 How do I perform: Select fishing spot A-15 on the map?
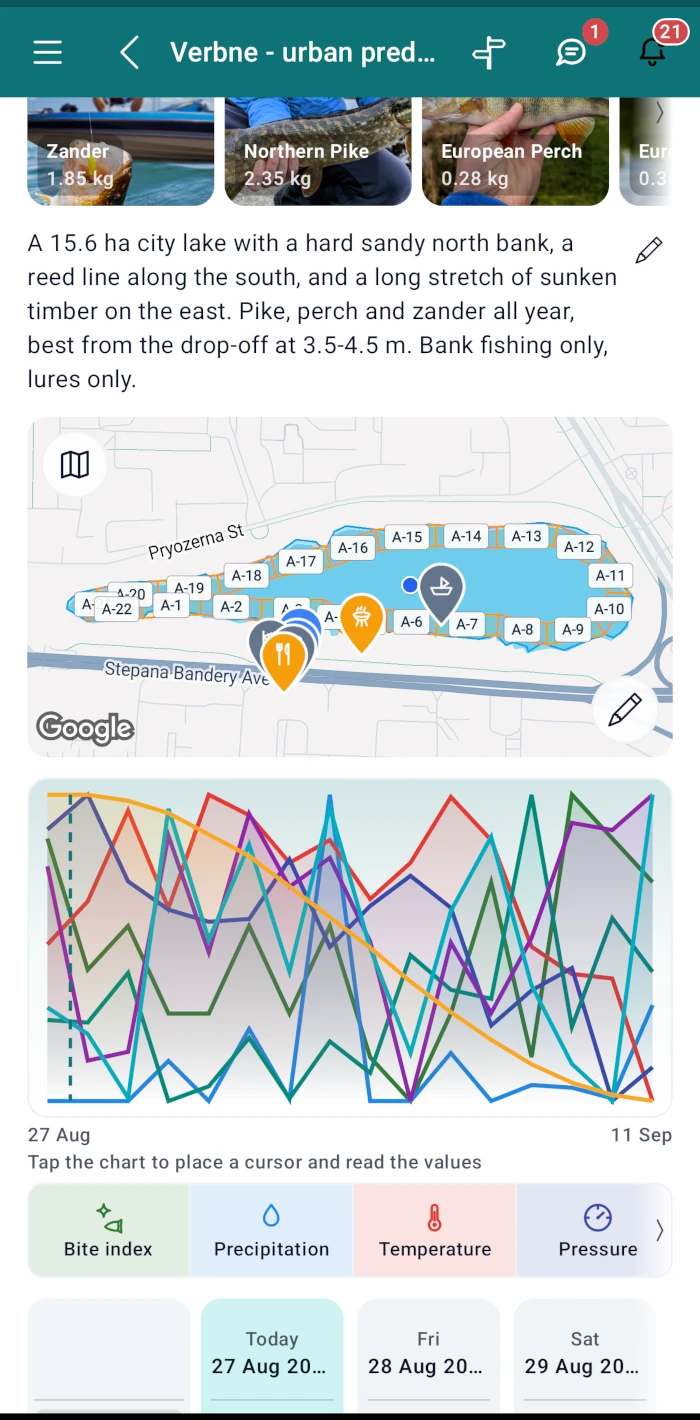(x=407, y=537)
